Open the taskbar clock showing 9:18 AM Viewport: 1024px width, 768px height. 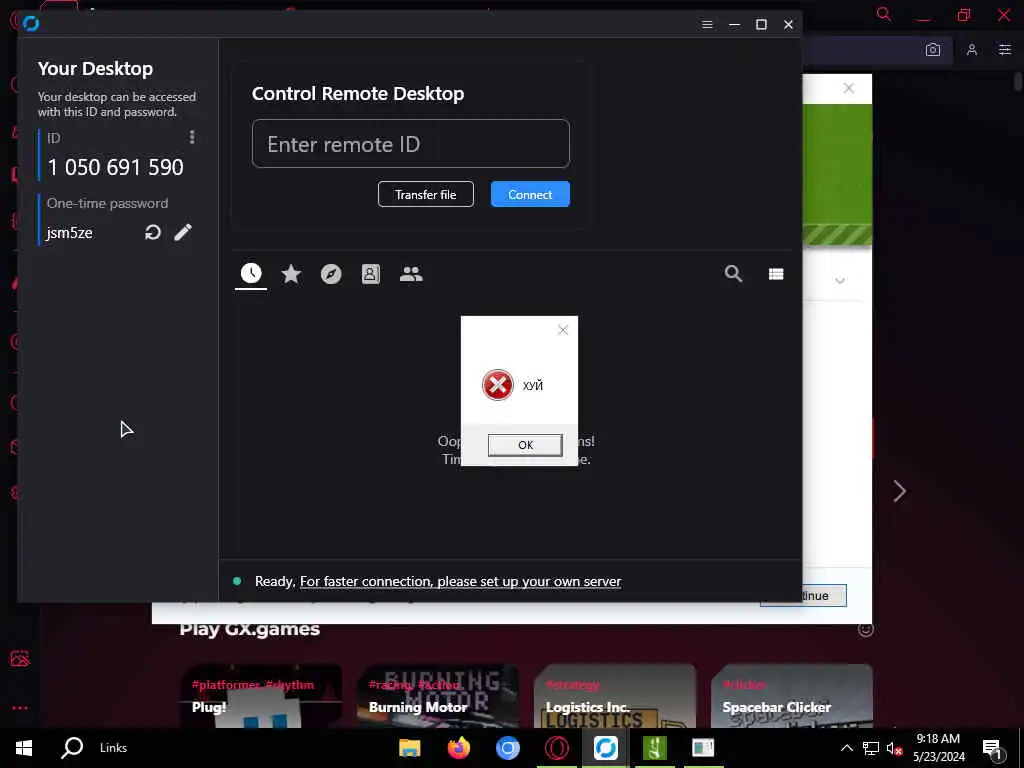[x=938, y=748]
